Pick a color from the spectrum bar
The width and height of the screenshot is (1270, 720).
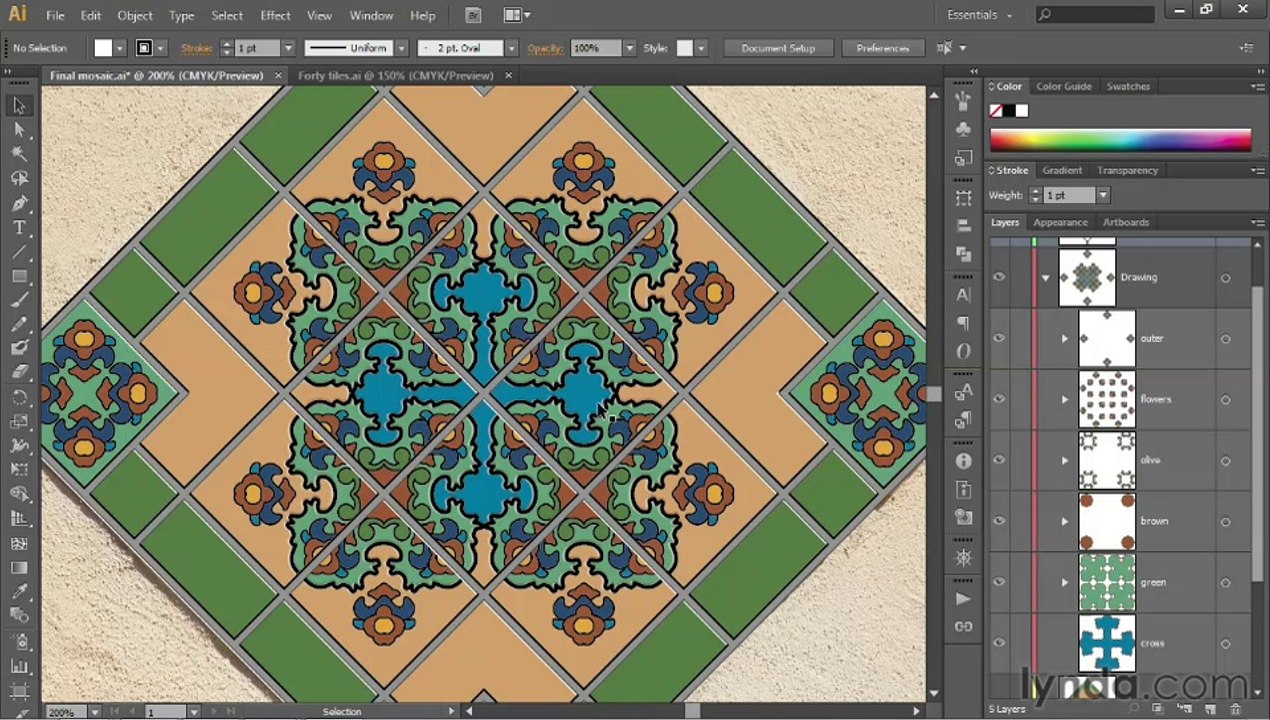coord(1120,141)
